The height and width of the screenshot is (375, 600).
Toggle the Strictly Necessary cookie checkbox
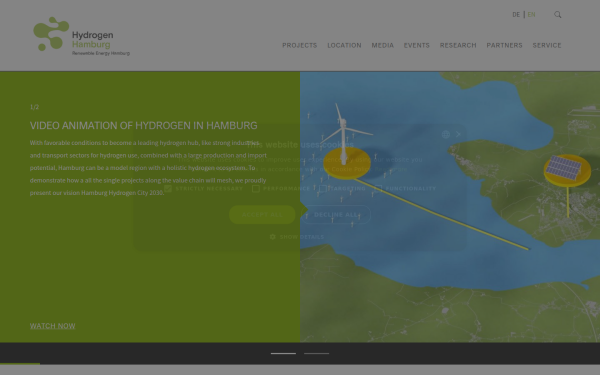point(168,188)
